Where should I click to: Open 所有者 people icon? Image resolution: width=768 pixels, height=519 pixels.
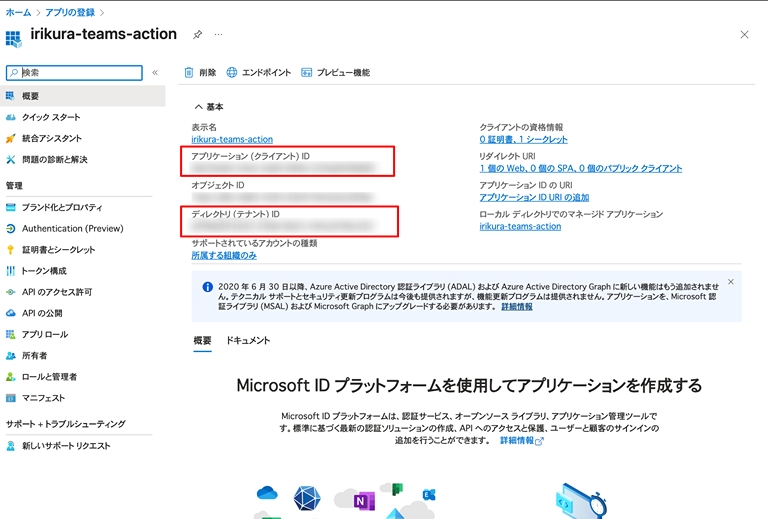point(10,355)
